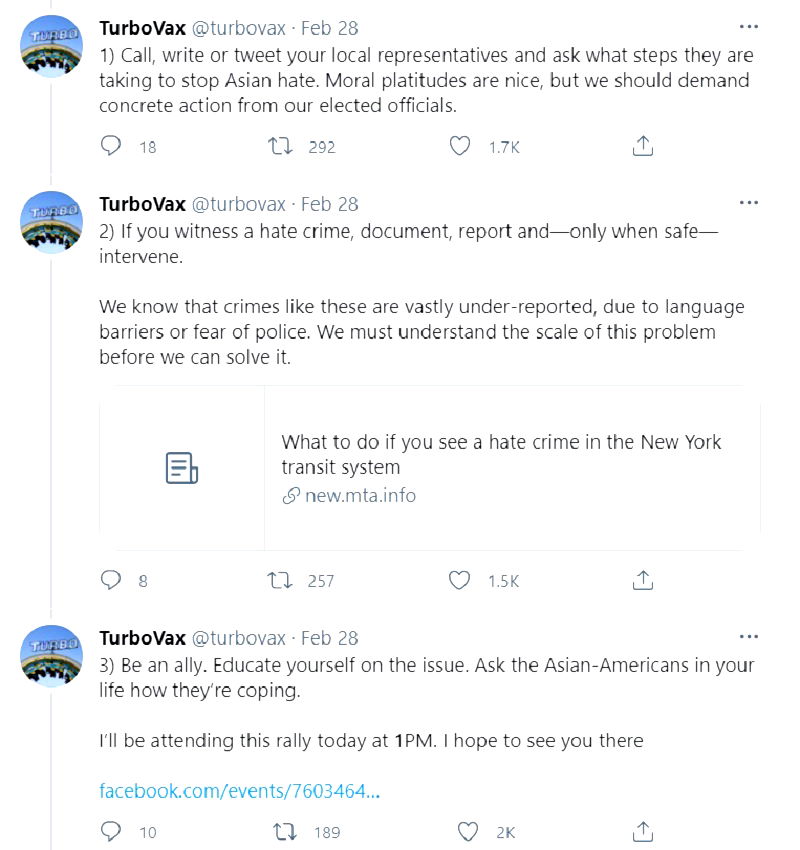Reply to the tweet about local representatives

[x=112, y=147]
